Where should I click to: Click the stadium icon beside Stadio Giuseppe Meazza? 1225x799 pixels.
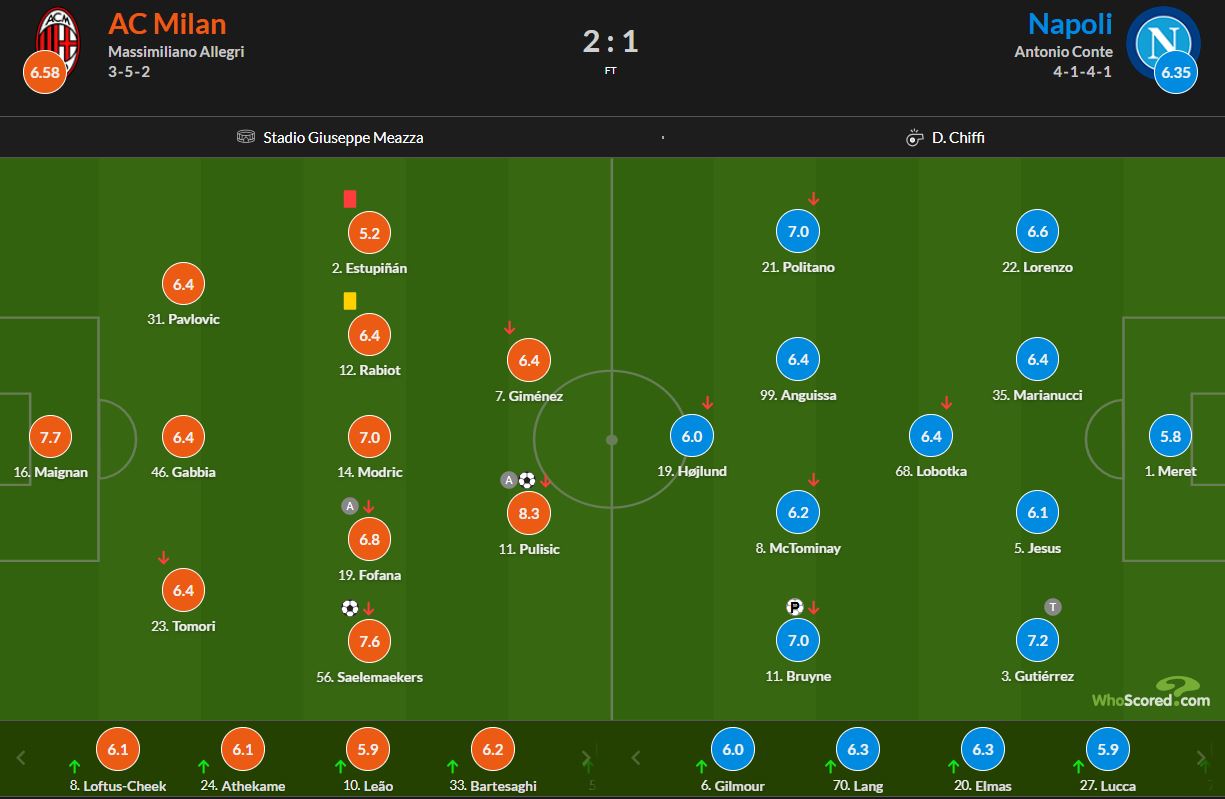pyautogui.click(x=246, y=137)
